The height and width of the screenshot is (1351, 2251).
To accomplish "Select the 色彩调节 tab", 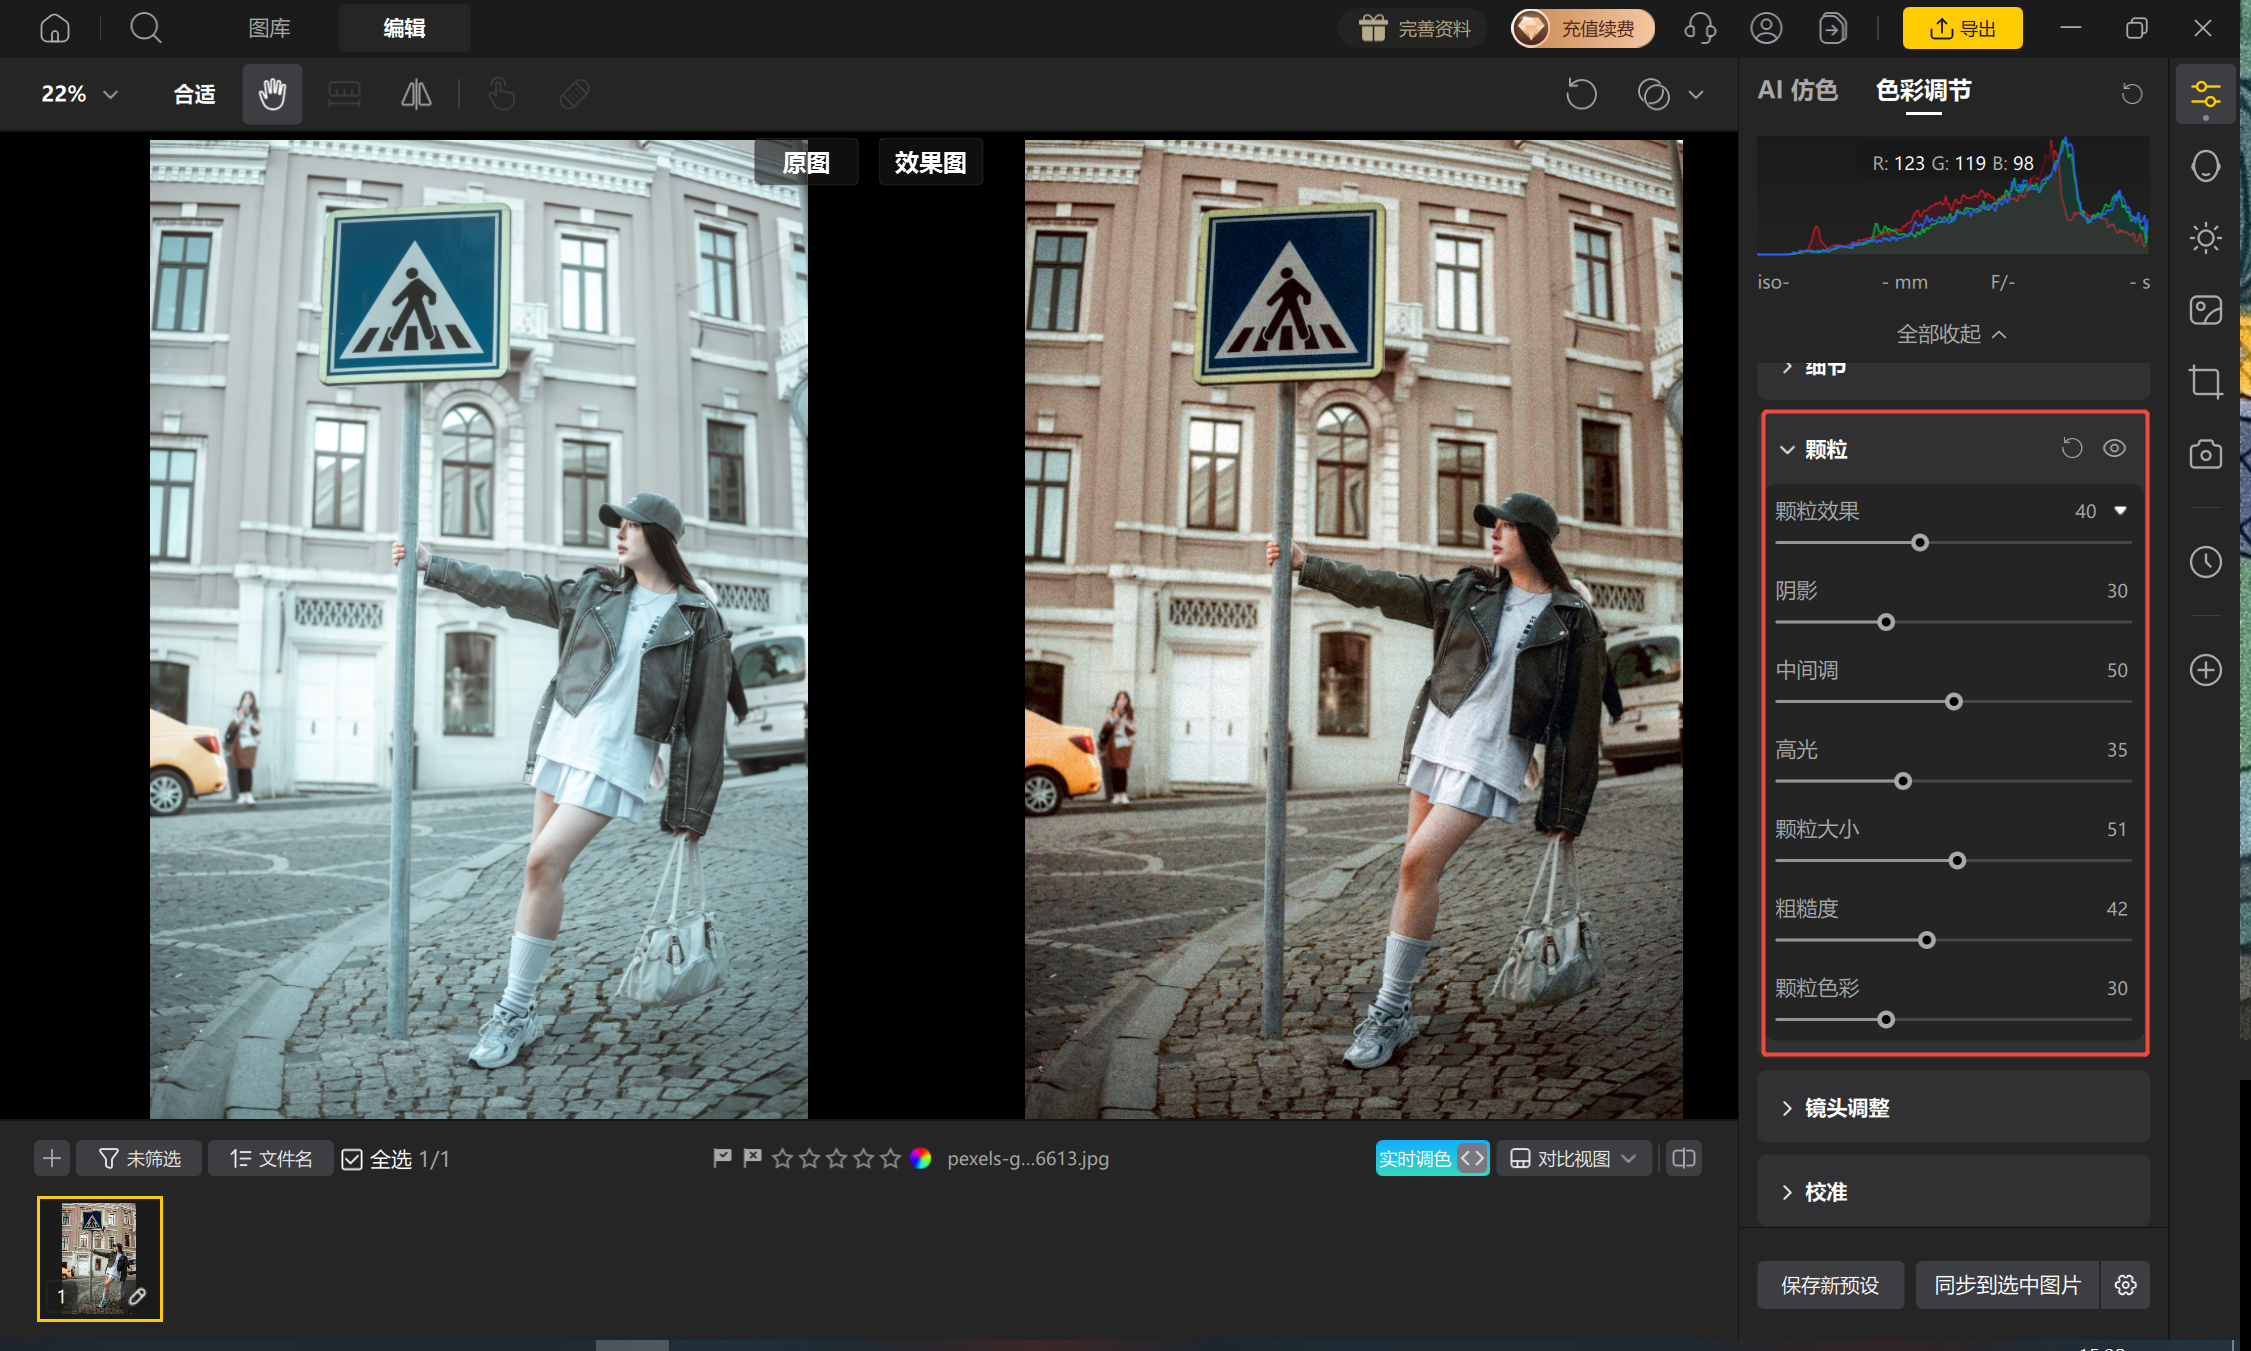I will point(1923,90).
